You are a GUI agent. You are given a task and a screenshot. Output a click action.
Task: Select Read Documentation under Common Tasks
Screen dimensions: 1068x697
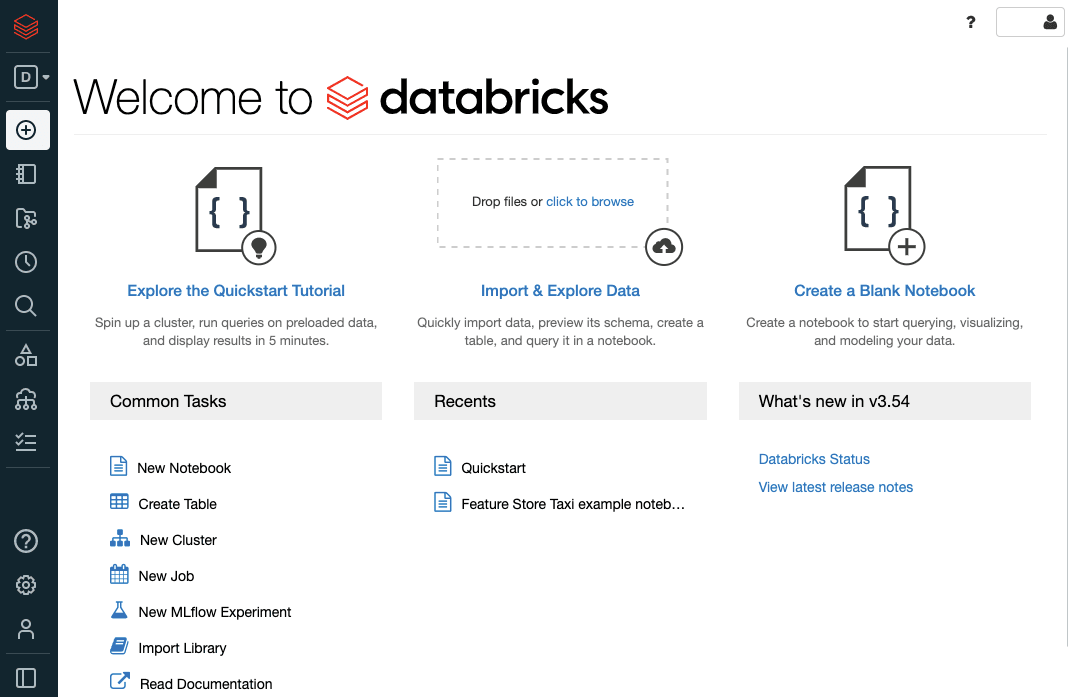pos(206,684)
